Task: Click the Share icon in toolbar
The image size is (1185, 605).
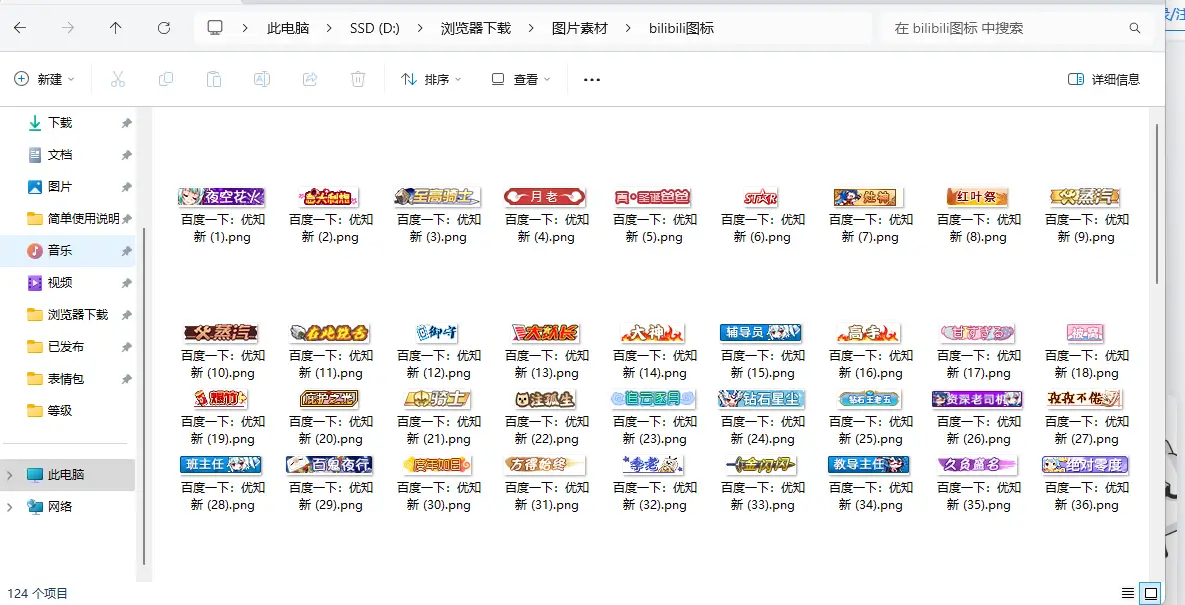Action: click(x=310, y=79)
